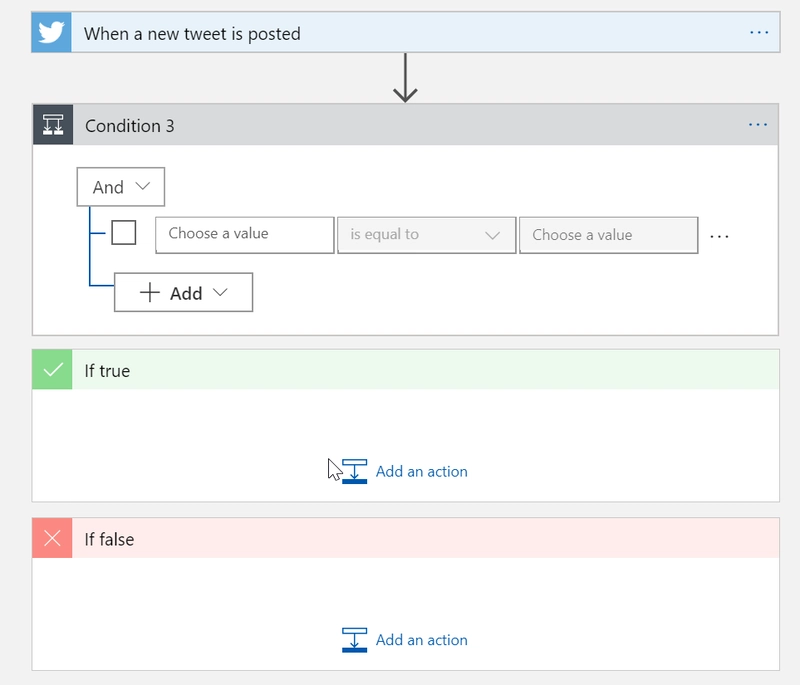Click the left 'Choose a value' field
This screenshot has width=800, height=685.
pos(244,234)
